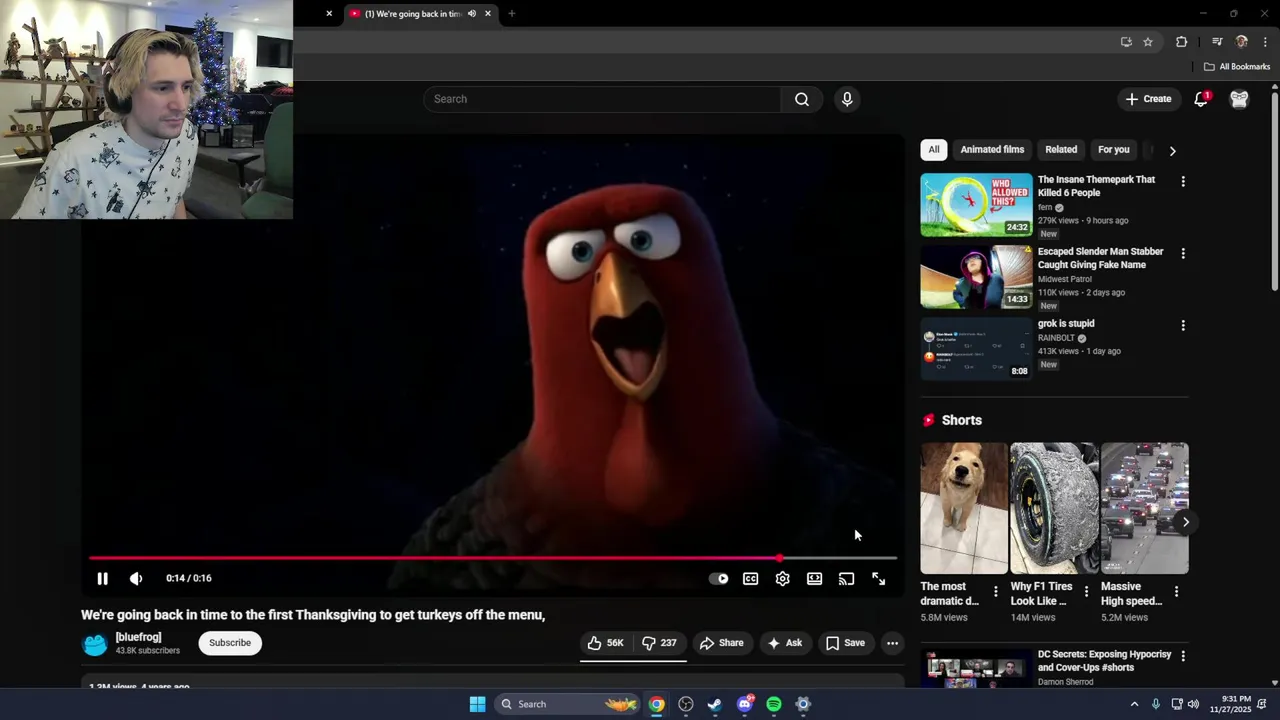Turn on closed captions (CC)
Image resolution: width=1280 pixels, height=720 pixels.
[x=751, y=579]
